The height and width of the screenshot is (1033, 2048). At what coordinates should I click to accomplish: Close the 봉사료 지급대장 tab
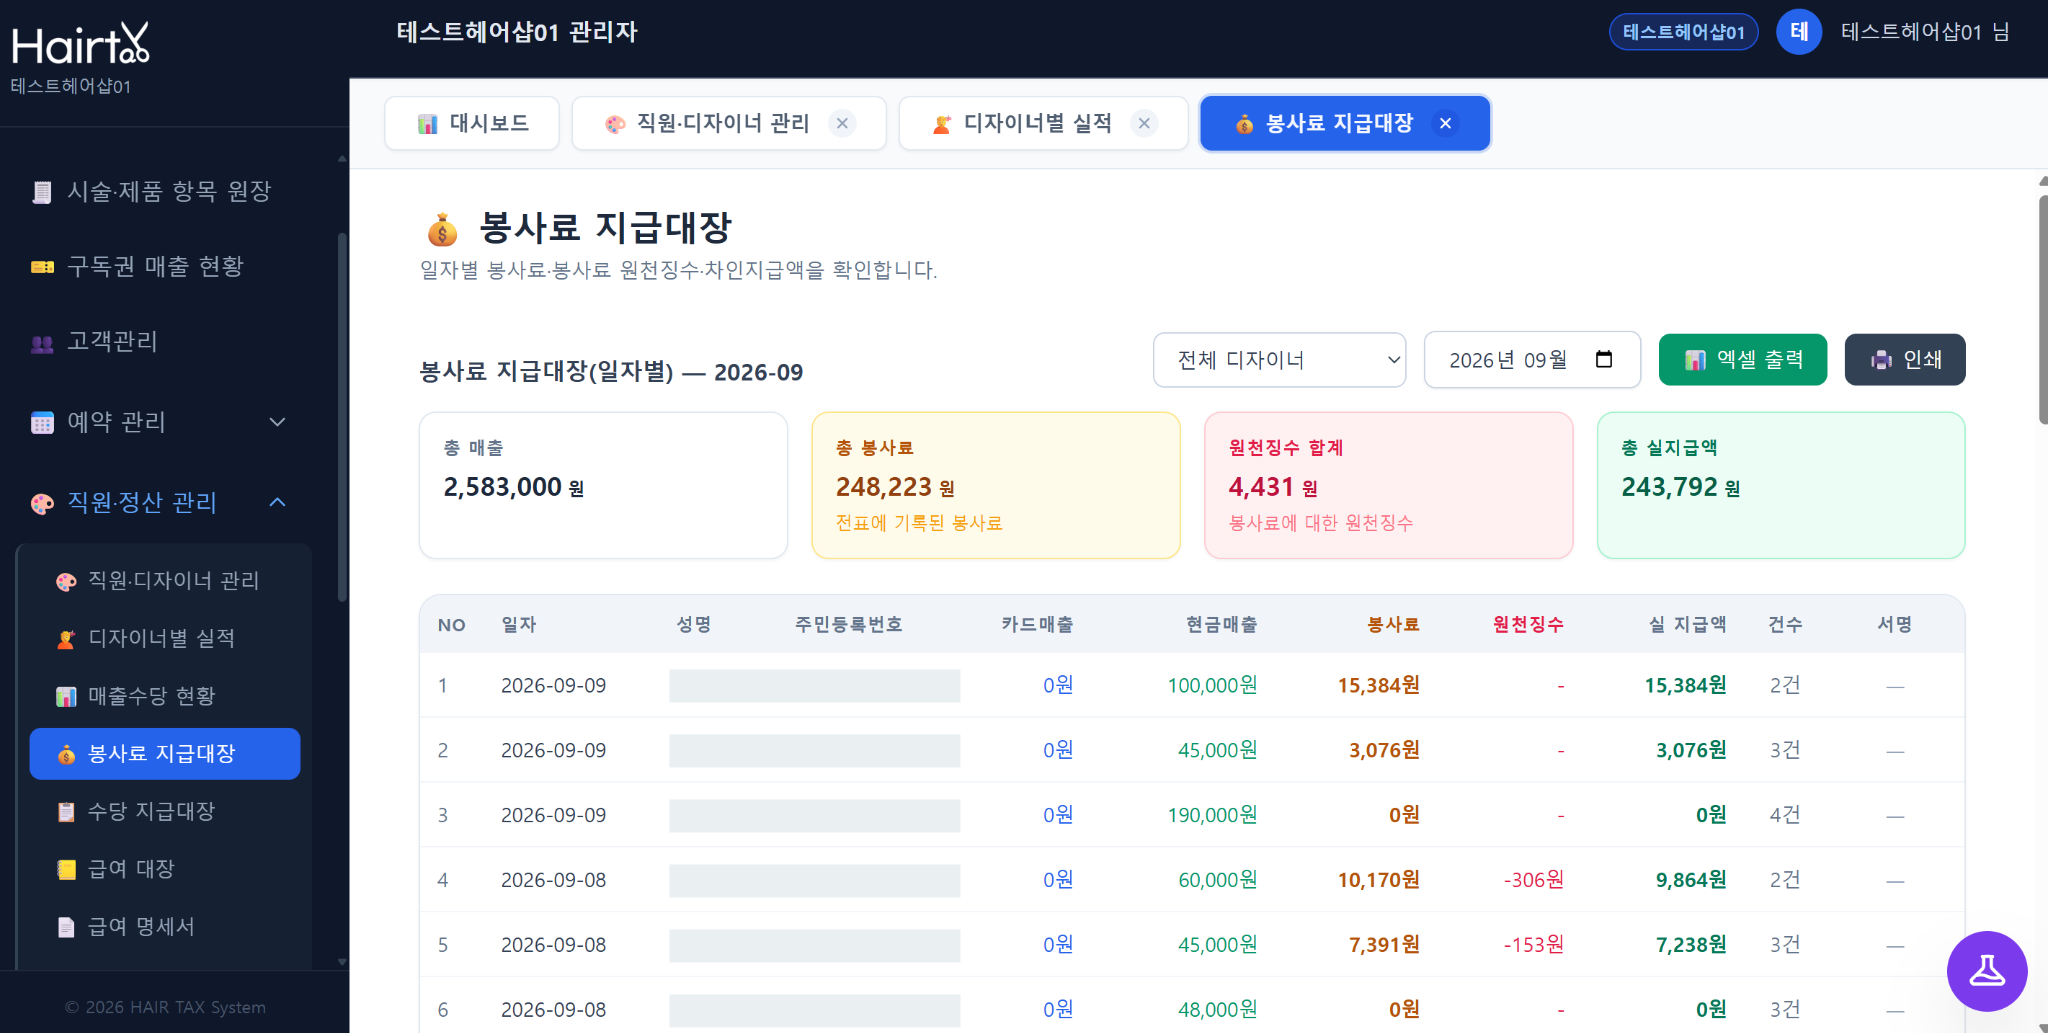tap(1445, 123)
